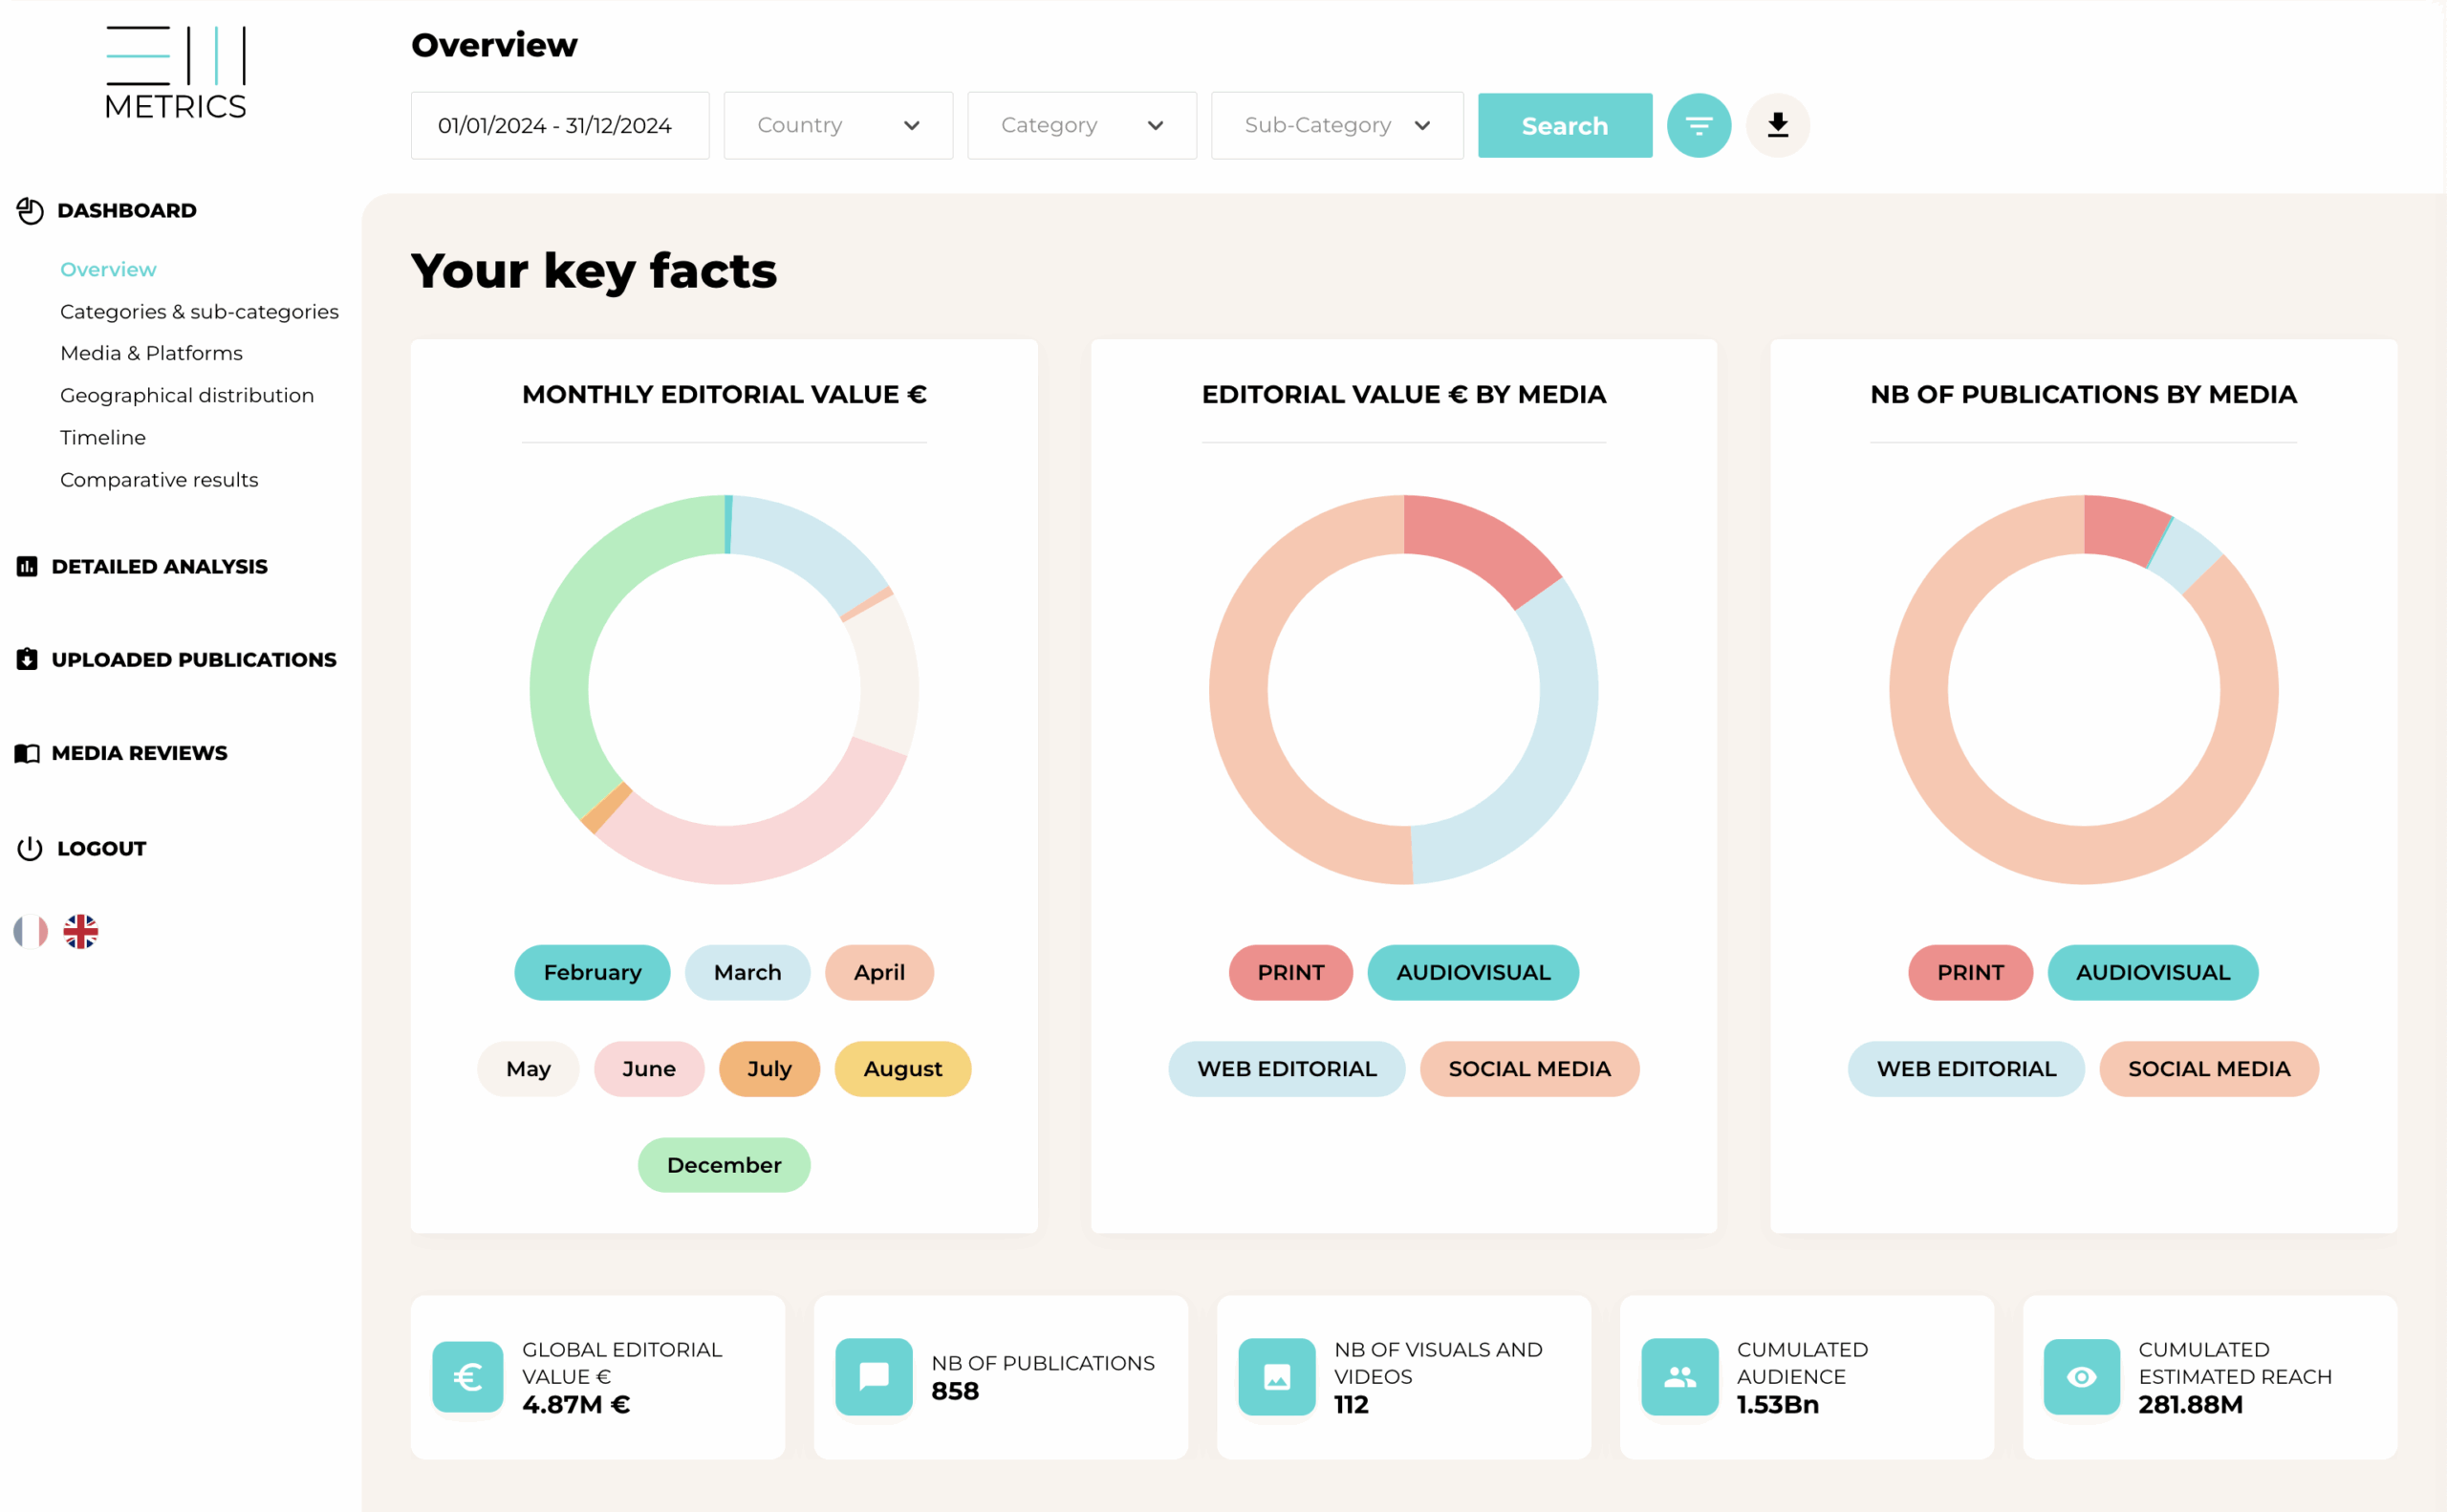2447x1512 pixels.
Task: Open Detailed Analysis section
Action: coord(160,567)
